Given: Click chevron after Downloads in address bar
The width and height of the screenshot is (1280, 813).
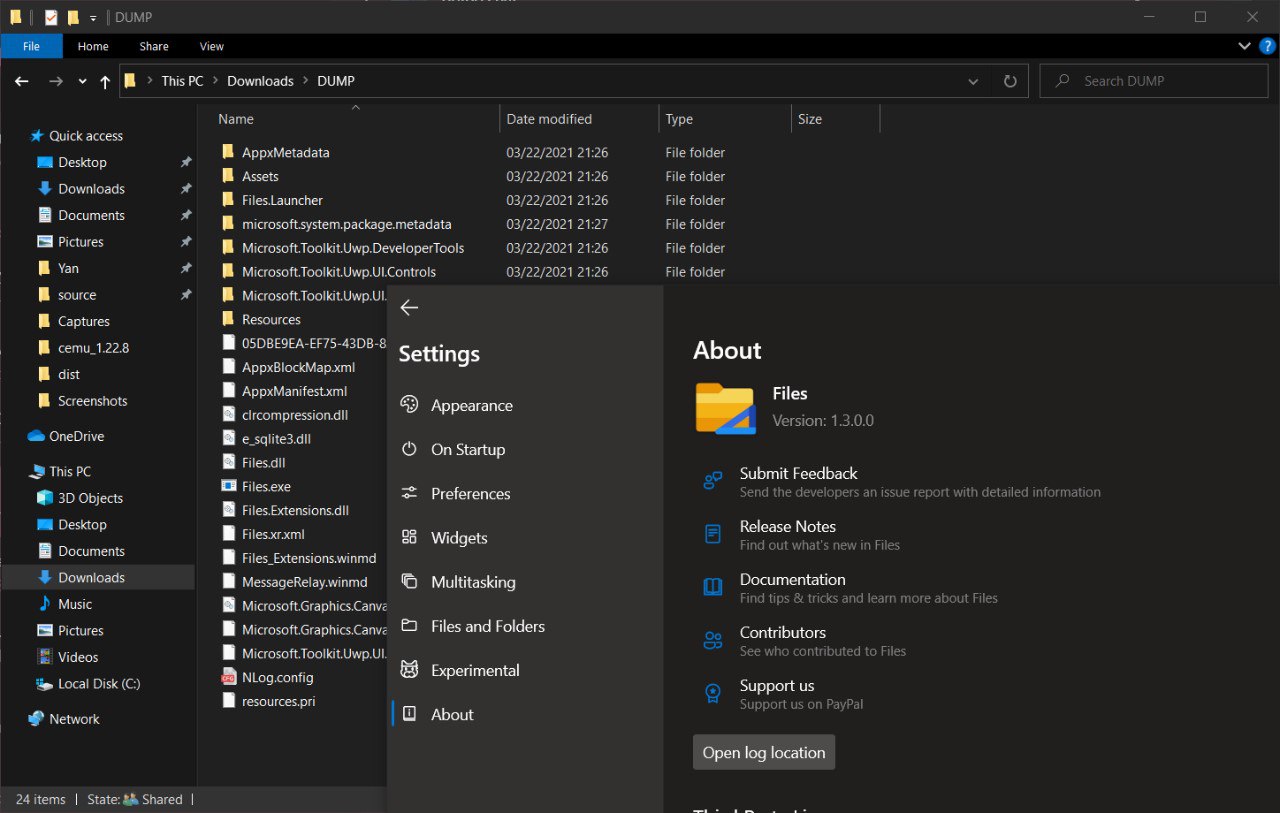Looking at the screenshot, I should tap(305, 81).
